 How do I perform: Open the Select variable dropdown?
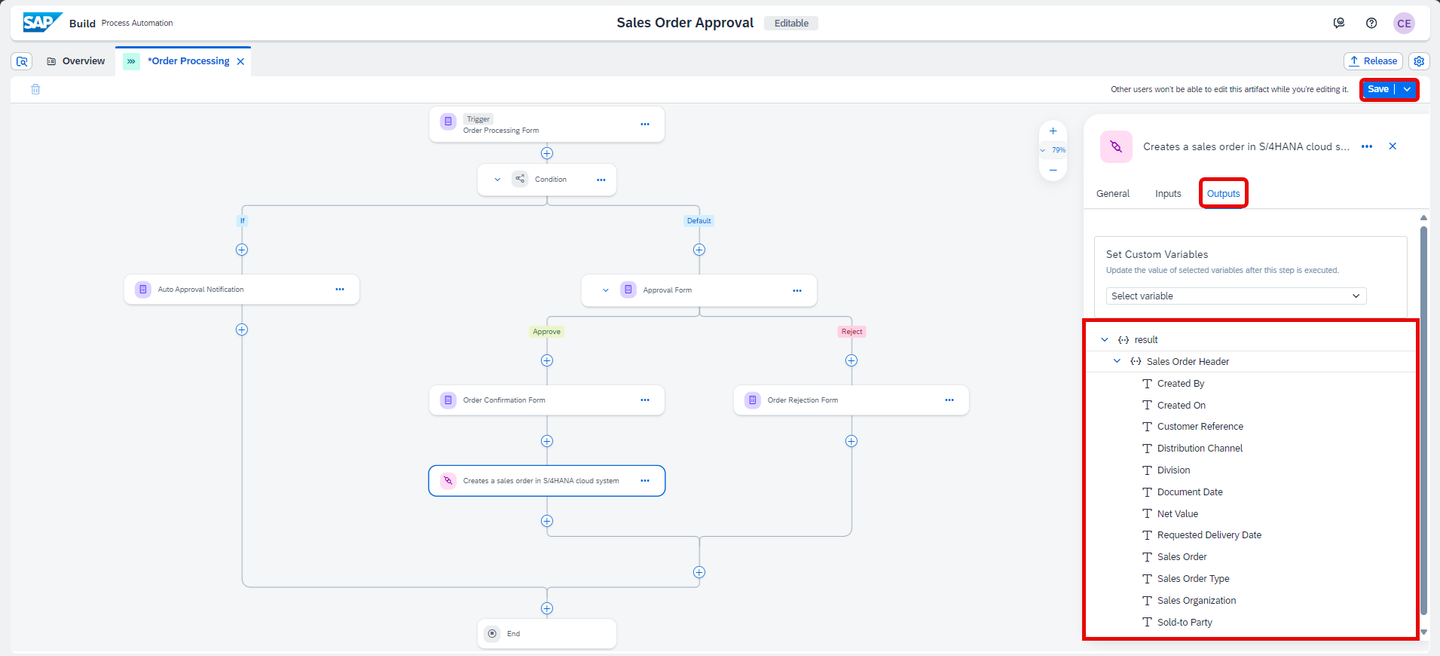coord(1236,296)
